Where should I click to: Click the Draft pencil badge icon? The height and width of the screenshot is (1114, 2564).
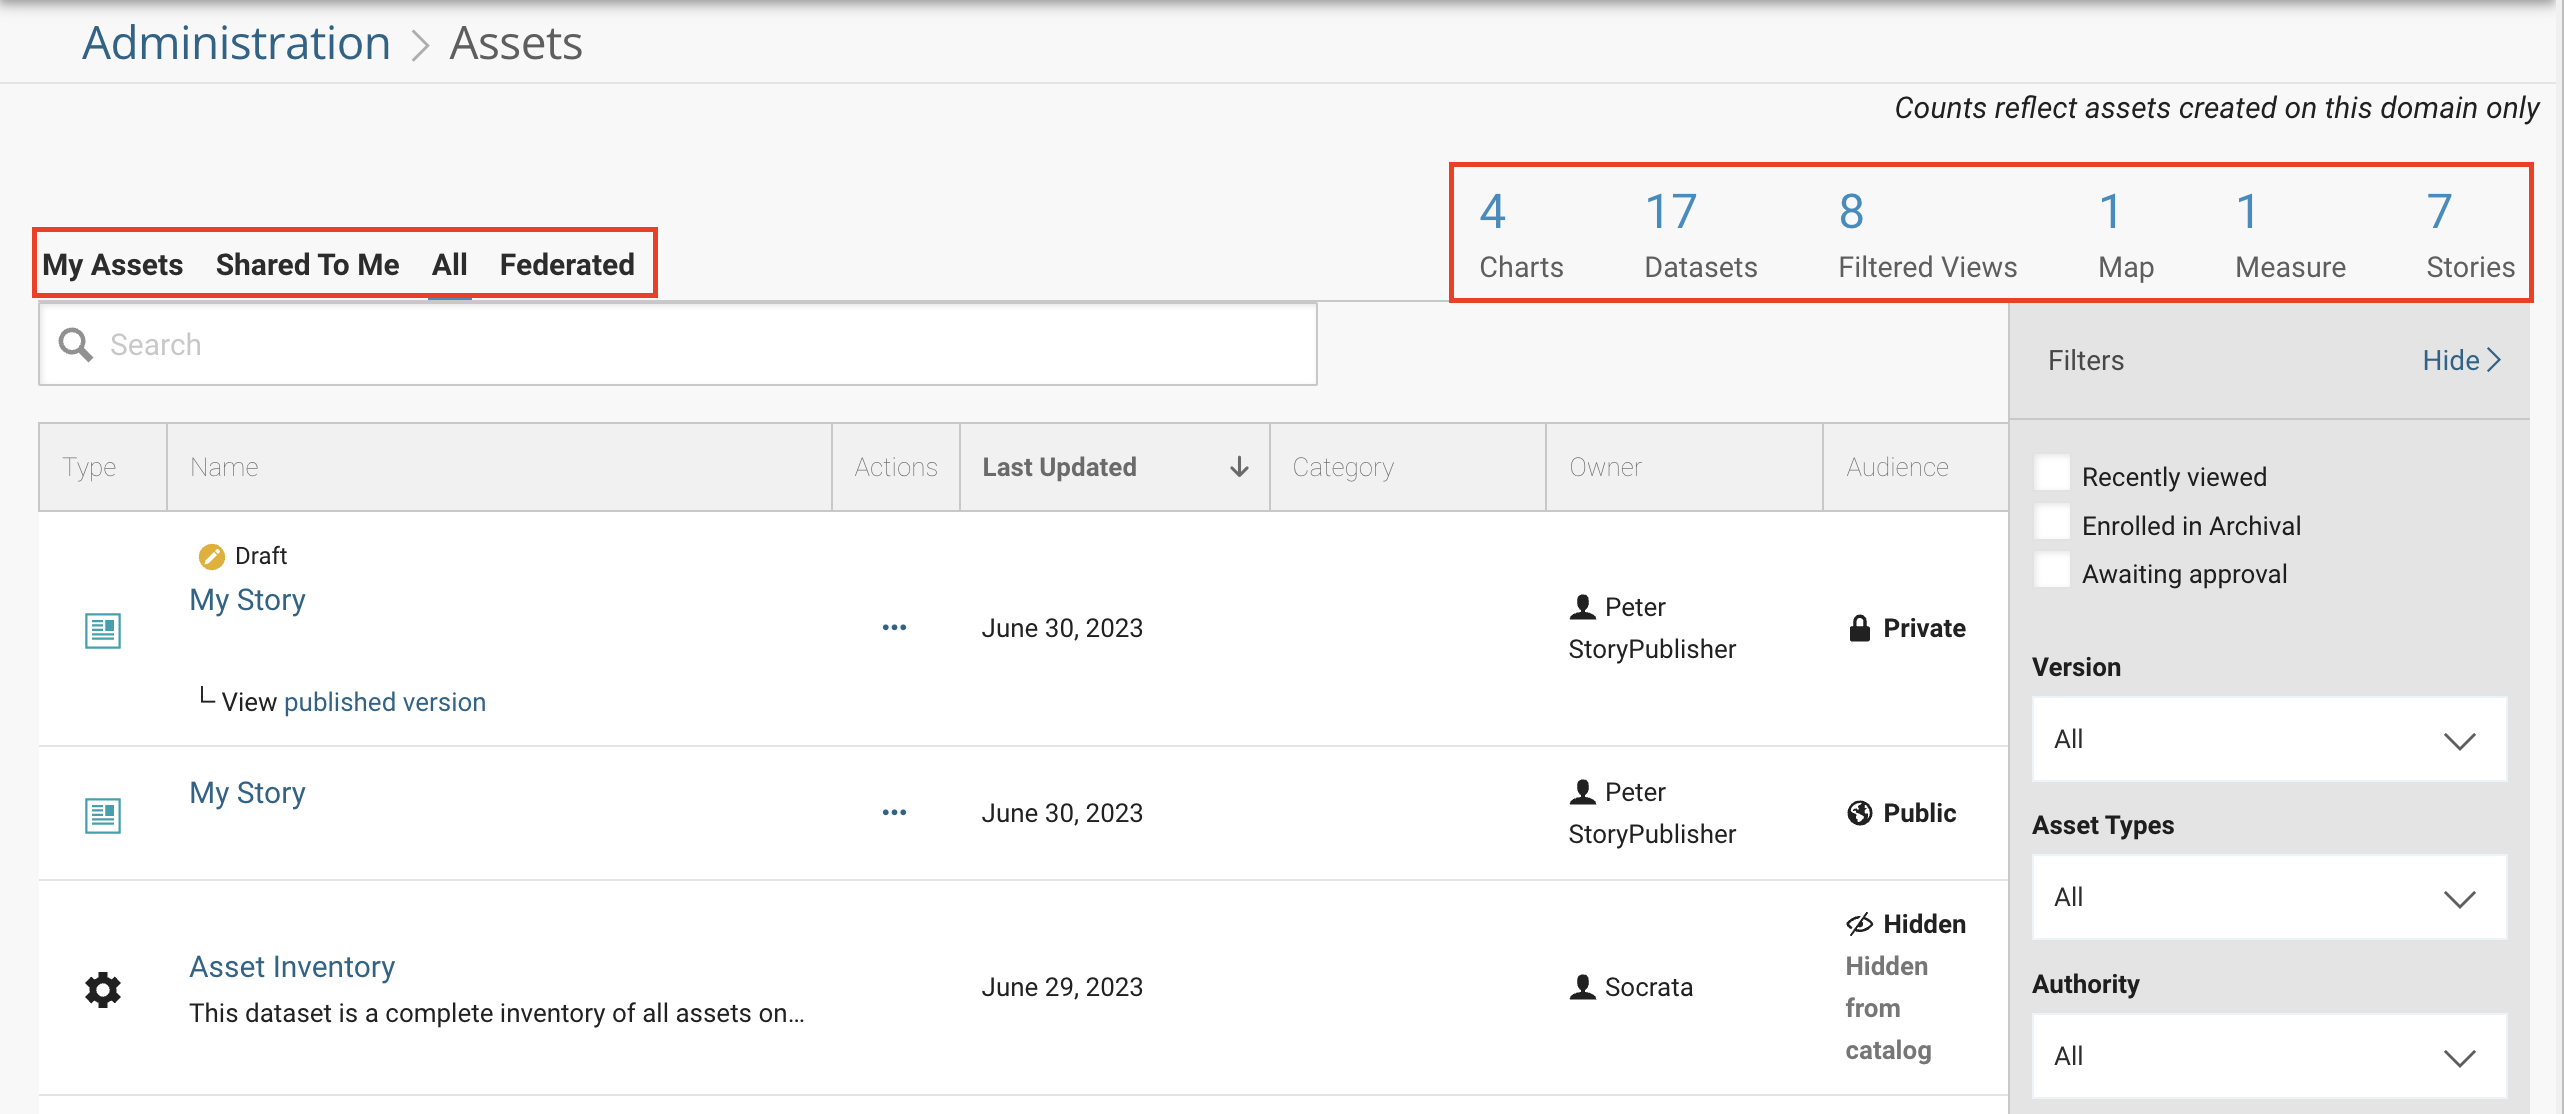tap(211, 556)
